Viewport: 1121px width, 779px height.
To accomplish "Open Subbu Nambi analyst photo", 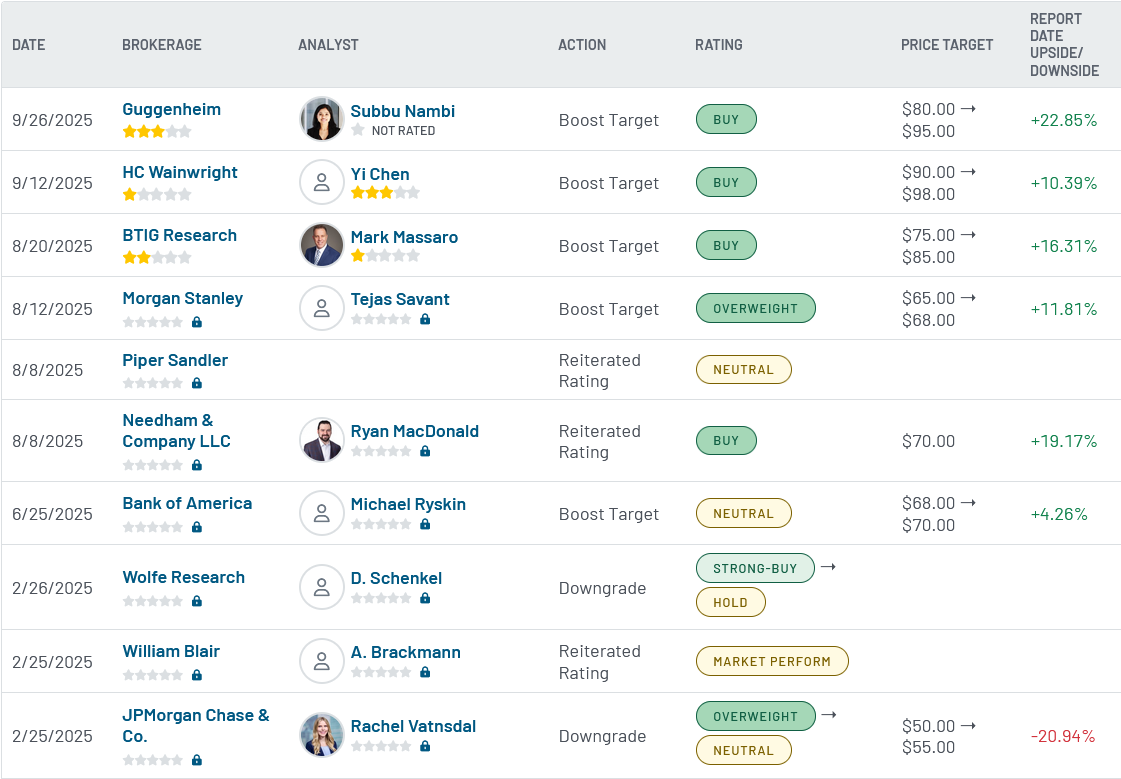I will (322, 119).
